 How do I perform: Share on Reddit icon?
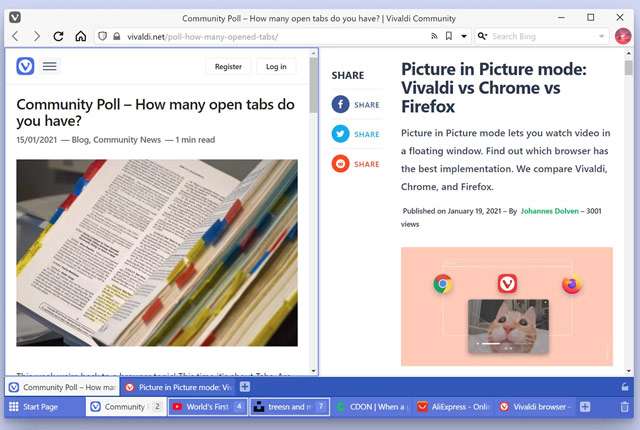[x=340, y=164]
